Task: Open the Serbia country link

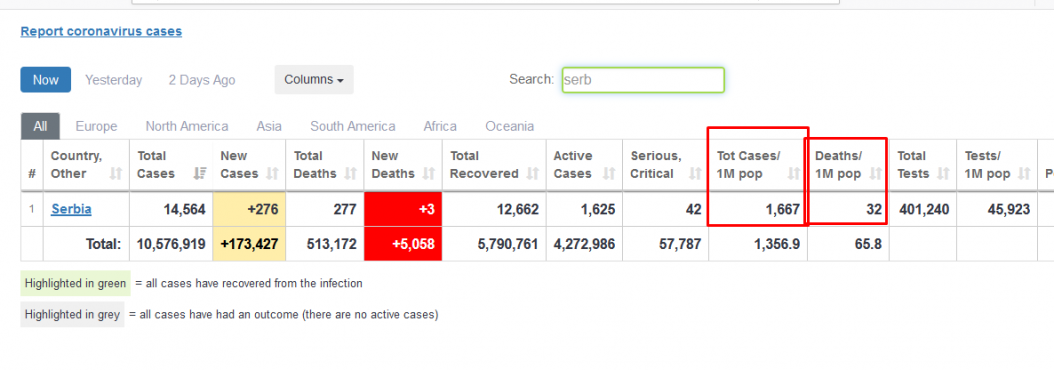Action: [x=71, y=209]
